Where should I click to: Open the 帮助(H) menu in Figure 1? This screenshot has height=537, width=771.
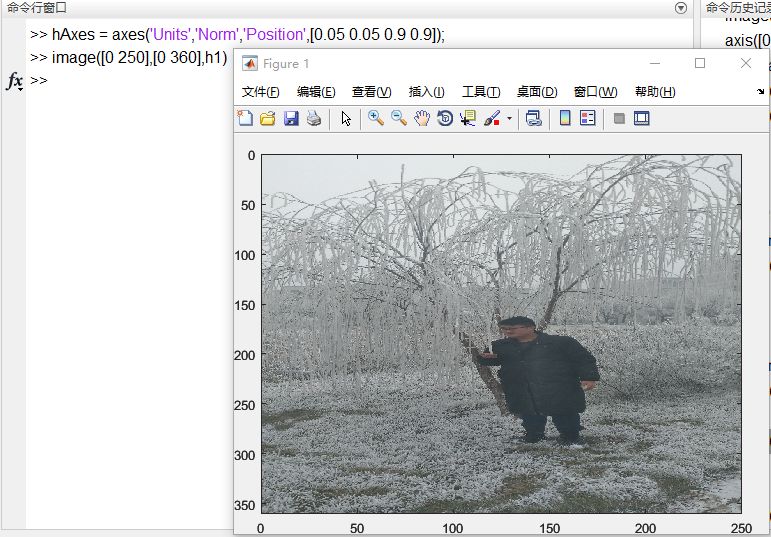click(655, 92)
